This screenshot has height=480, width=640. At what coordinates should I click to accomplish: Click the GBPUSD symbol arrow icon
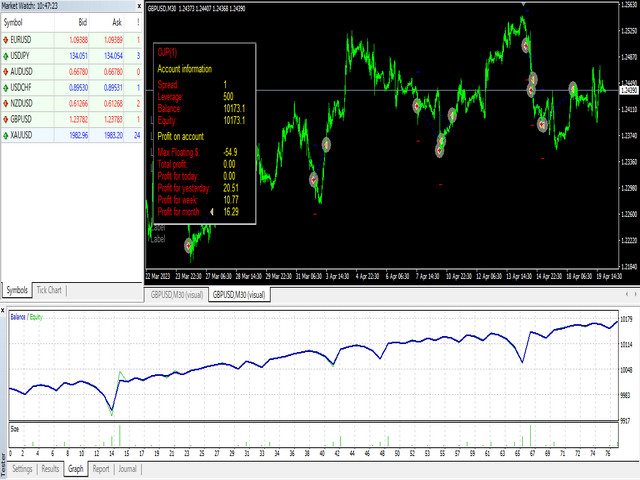coord(6,120)
